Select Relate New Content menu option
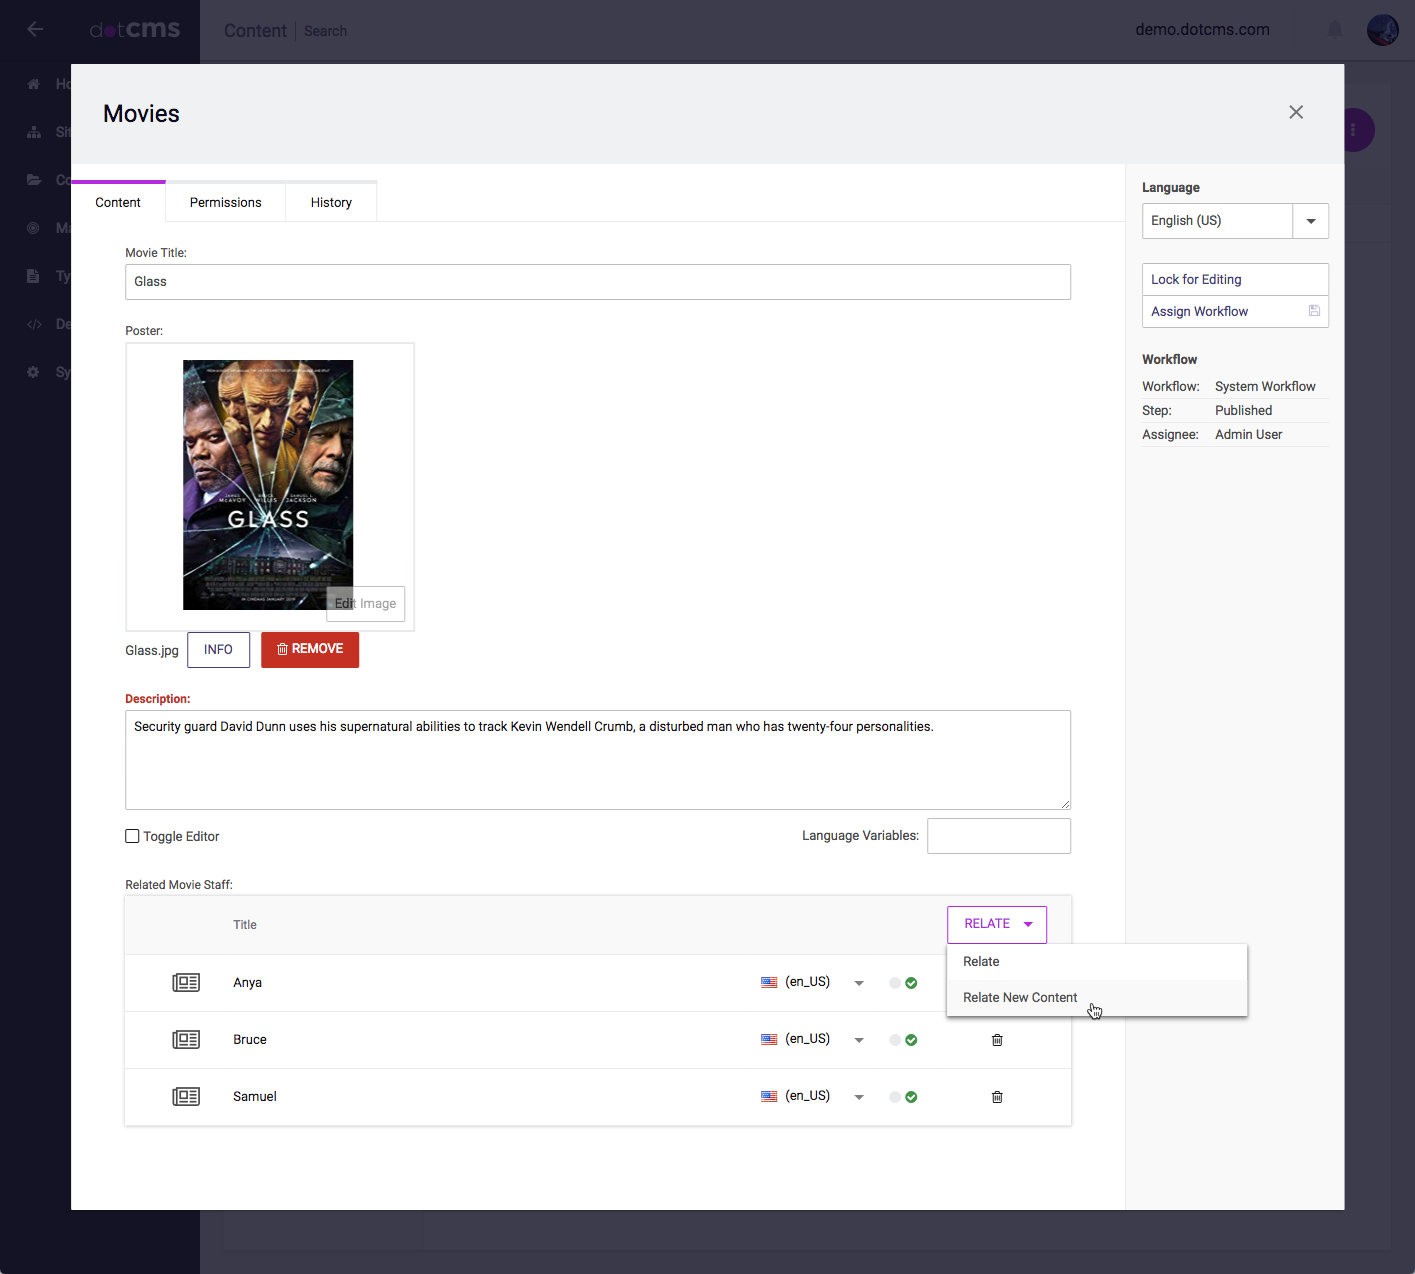 (x=1020, y=997)
